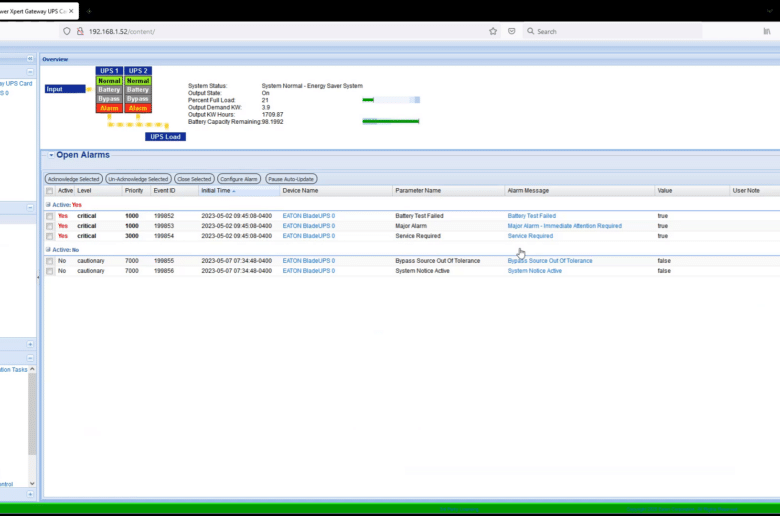Screen dimensions: 780x516
Task: Click UPS 1 Normal status indicator
Action: tap(109, 81)
